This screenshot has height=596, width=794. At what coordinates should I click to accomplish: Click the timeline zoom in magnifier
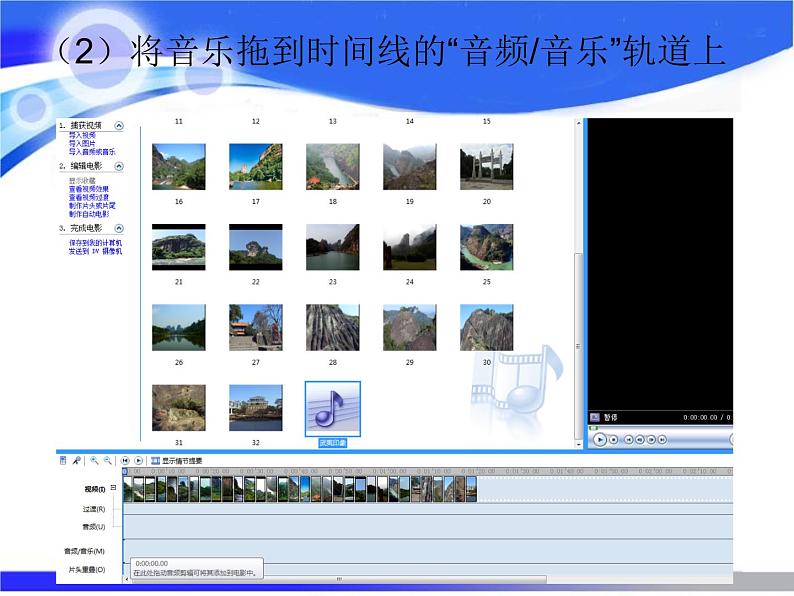[x=94, y=461]
